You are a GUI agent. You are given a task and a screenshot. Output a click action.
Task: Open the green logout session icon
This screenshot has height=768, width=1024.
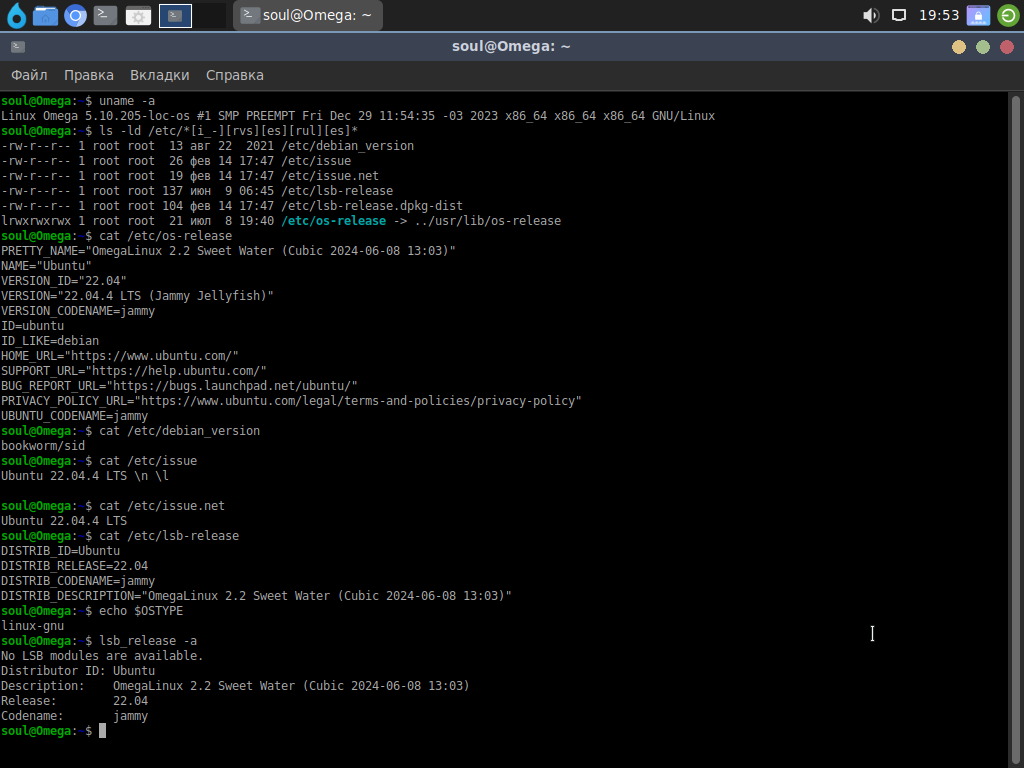pos(1008,16)
